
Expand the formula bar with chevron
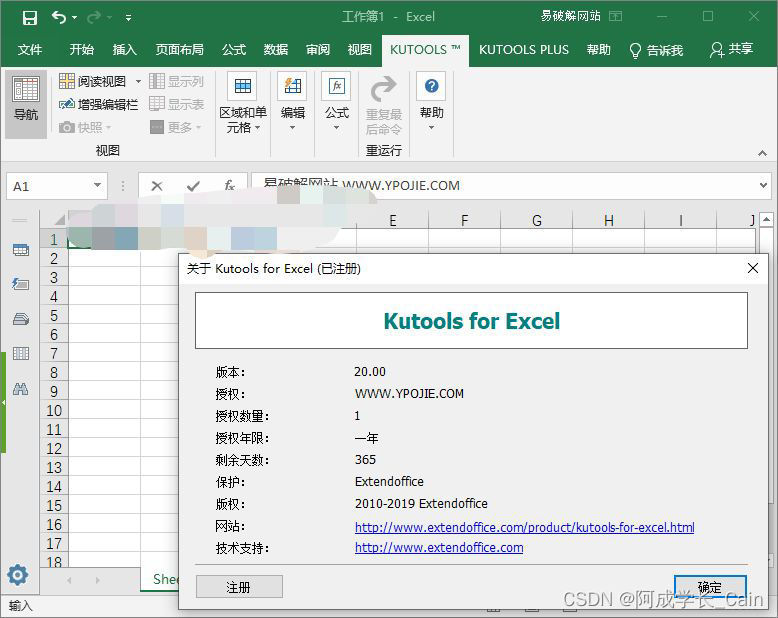pyautogui.click(x=763, y=185)
